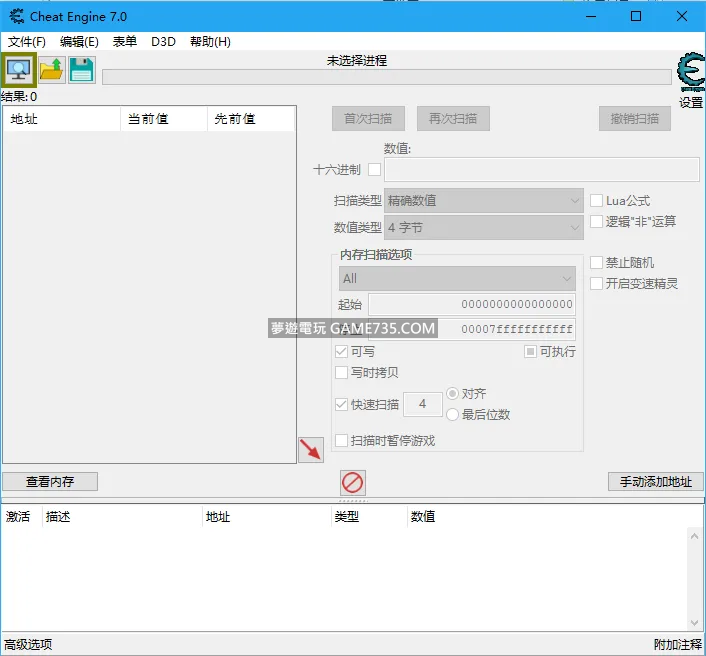The image size is (706, 656).
Task: Click the open folder load table icon
Action: coord(51,70)
